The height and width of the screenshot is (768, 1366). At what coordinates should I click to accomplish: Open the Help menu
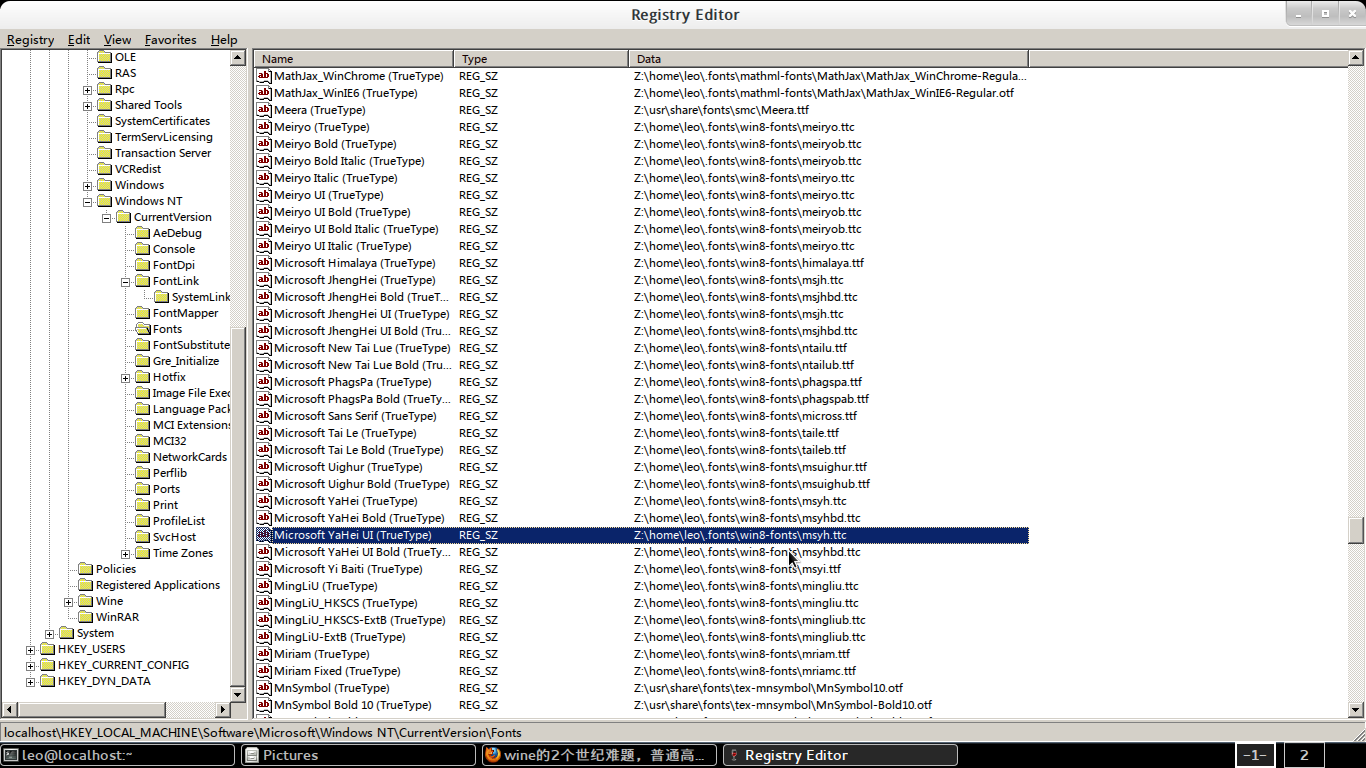click(x=224, y=40)
